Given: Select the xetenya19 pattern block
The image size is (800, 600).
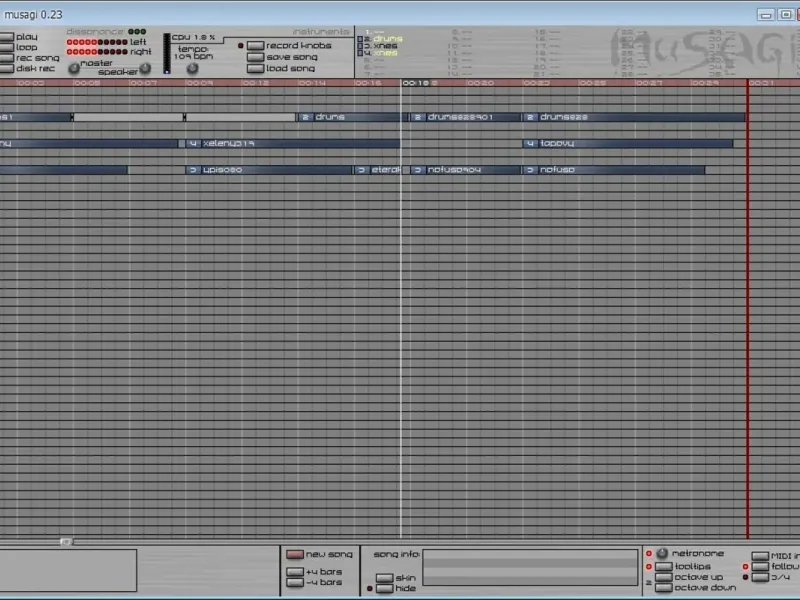Looking at the screenshot, I should 293,143.
